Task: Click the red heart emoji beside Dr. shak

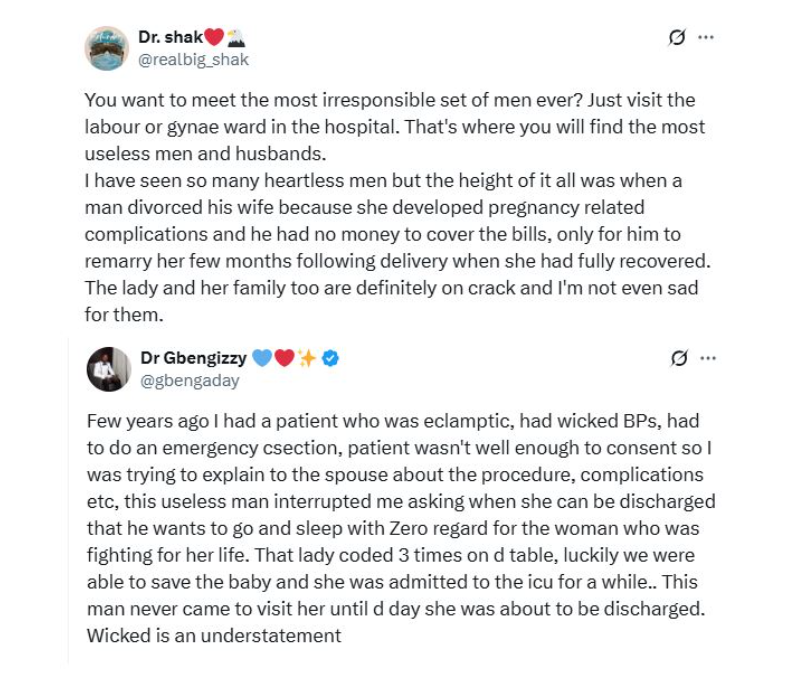Action: pos(214,38)
